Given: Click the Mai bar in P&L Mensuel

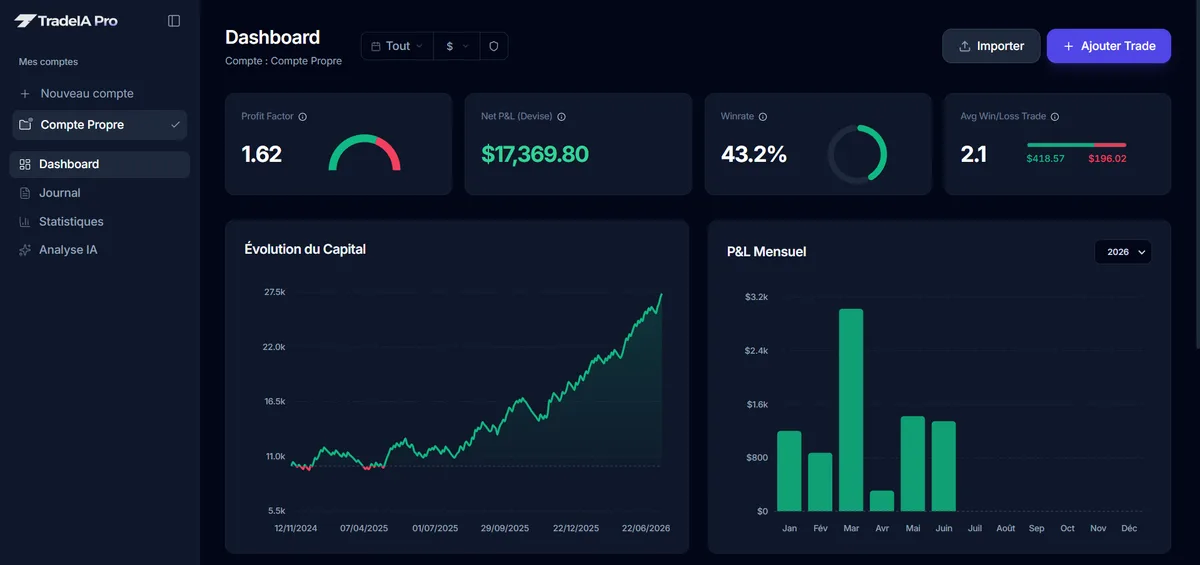Looking at the screenshot, I should (913, 464).
